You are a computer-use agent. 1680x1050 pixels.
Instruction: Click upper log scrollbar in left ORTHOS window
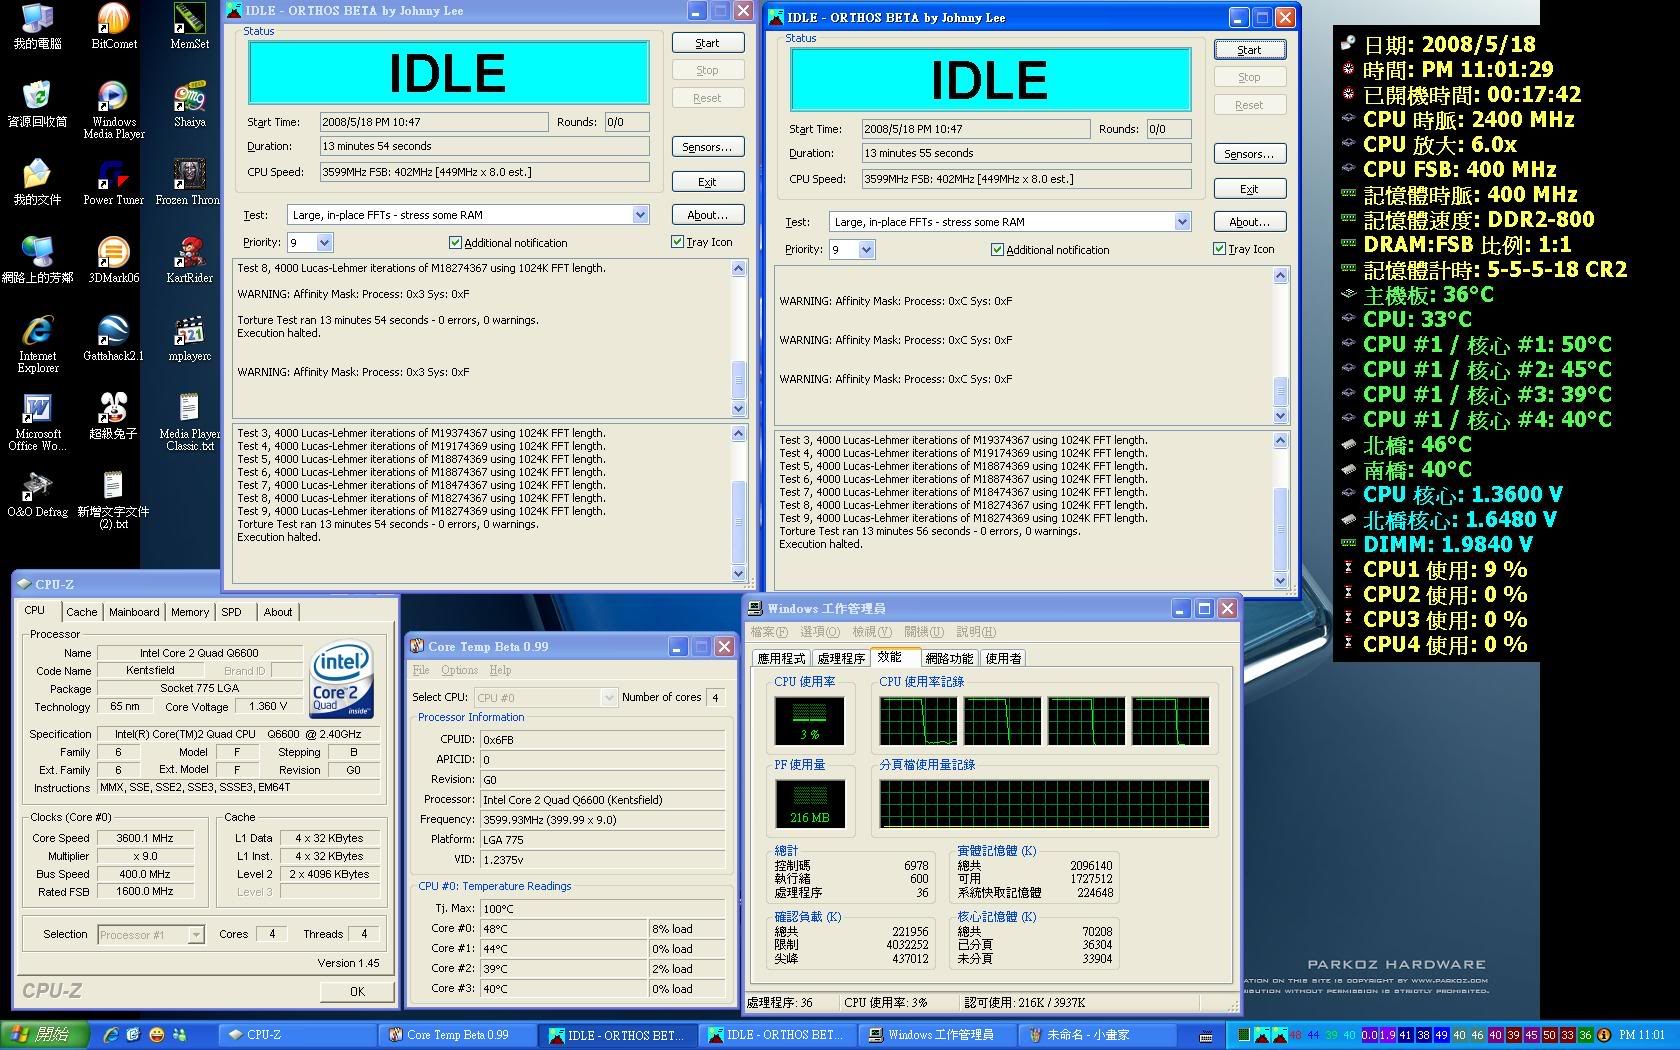pyautogui.click(x=739, y=338)
